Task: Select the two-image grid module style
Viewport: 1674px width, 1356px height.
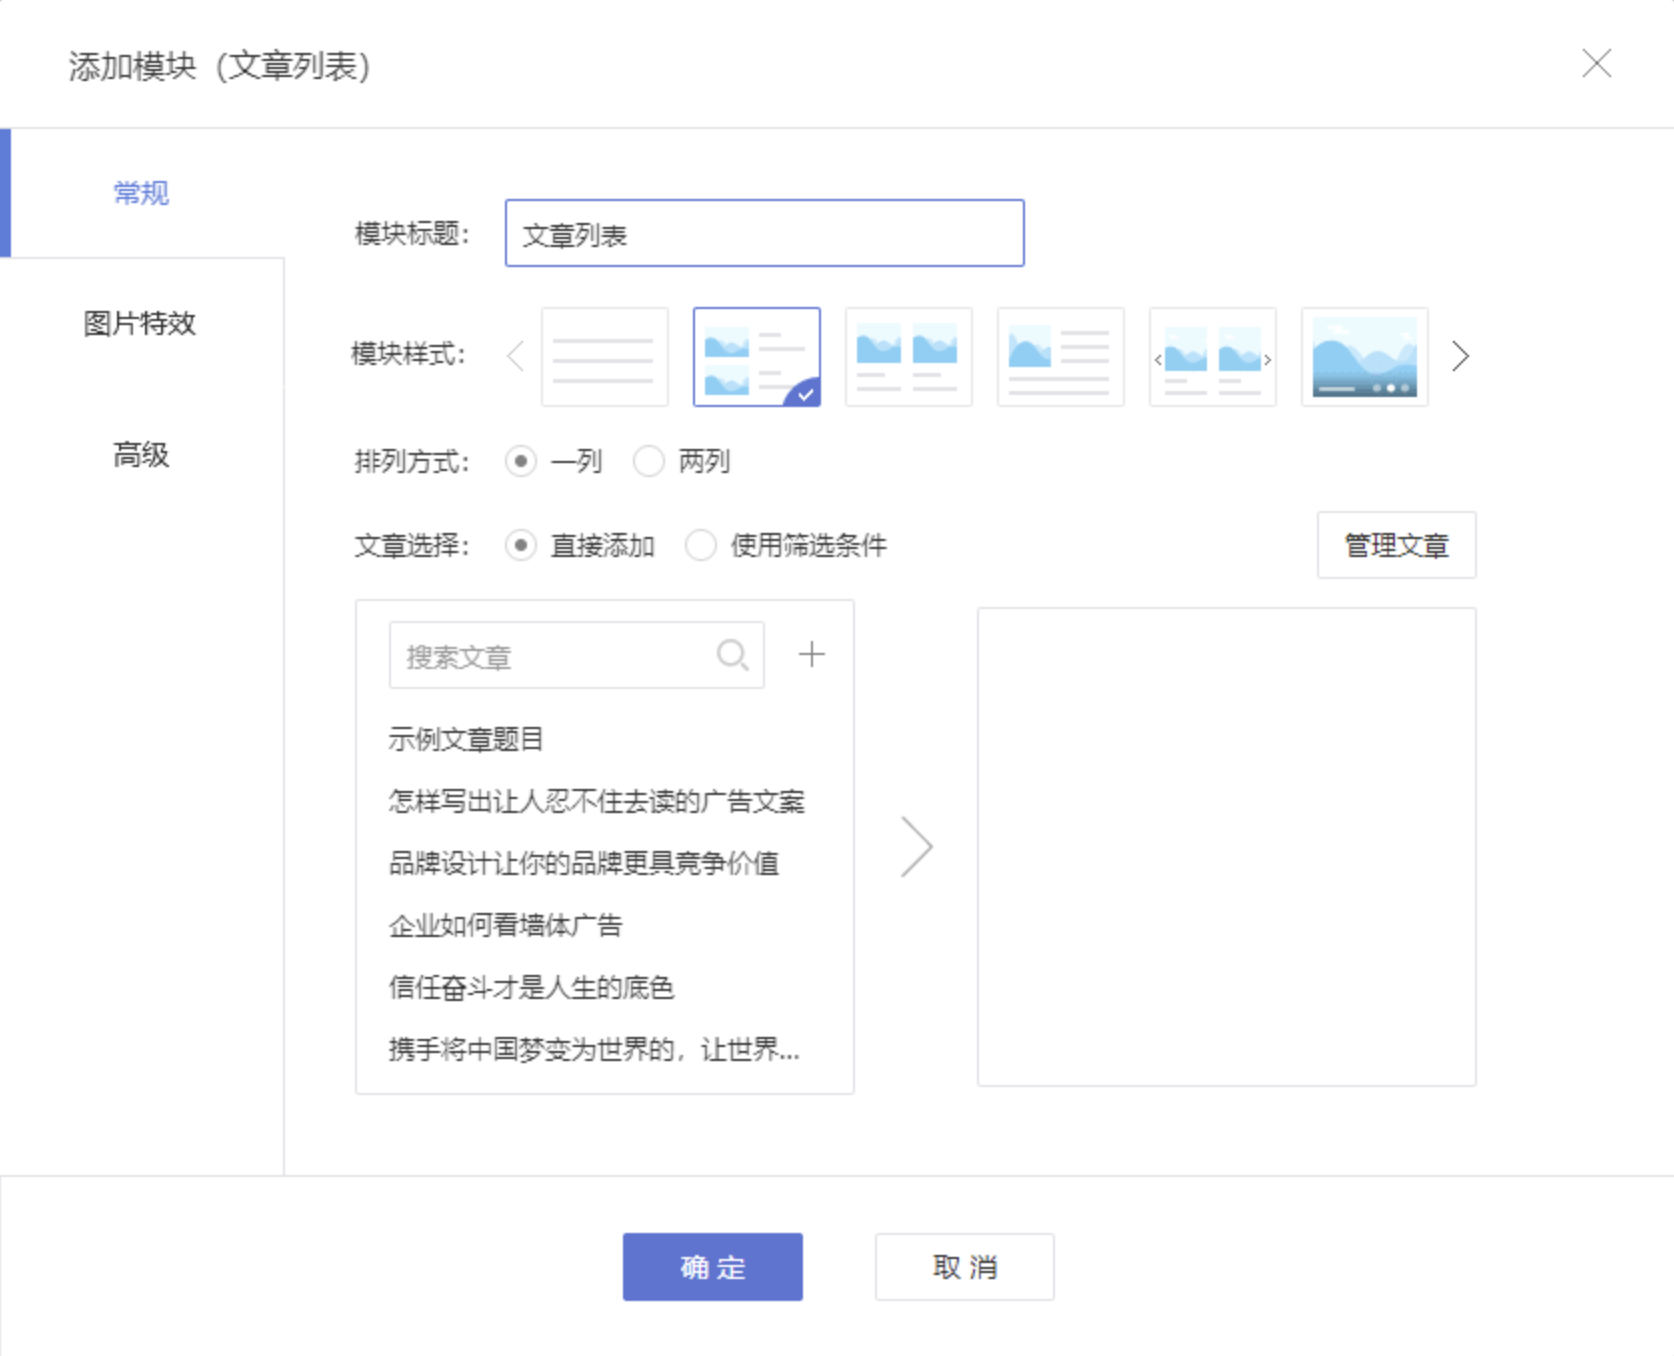Action: click(x=908, y=357)
